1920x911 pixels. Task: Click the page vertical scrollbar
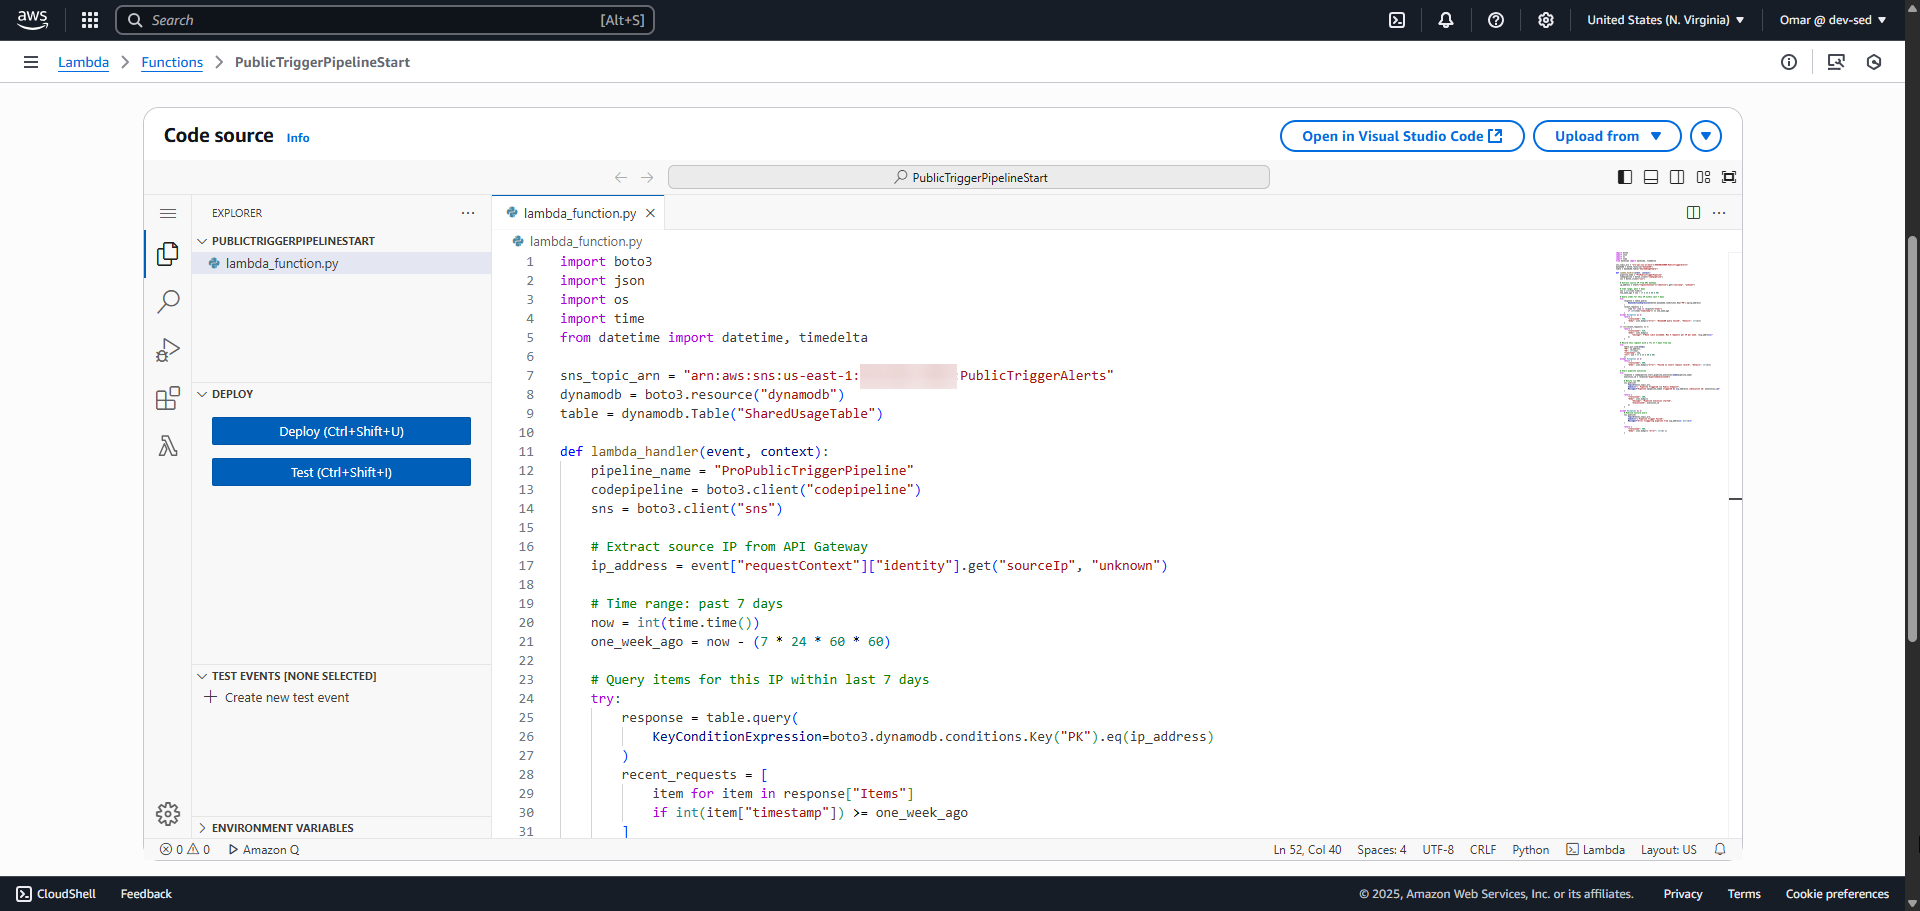[1912, 440]
